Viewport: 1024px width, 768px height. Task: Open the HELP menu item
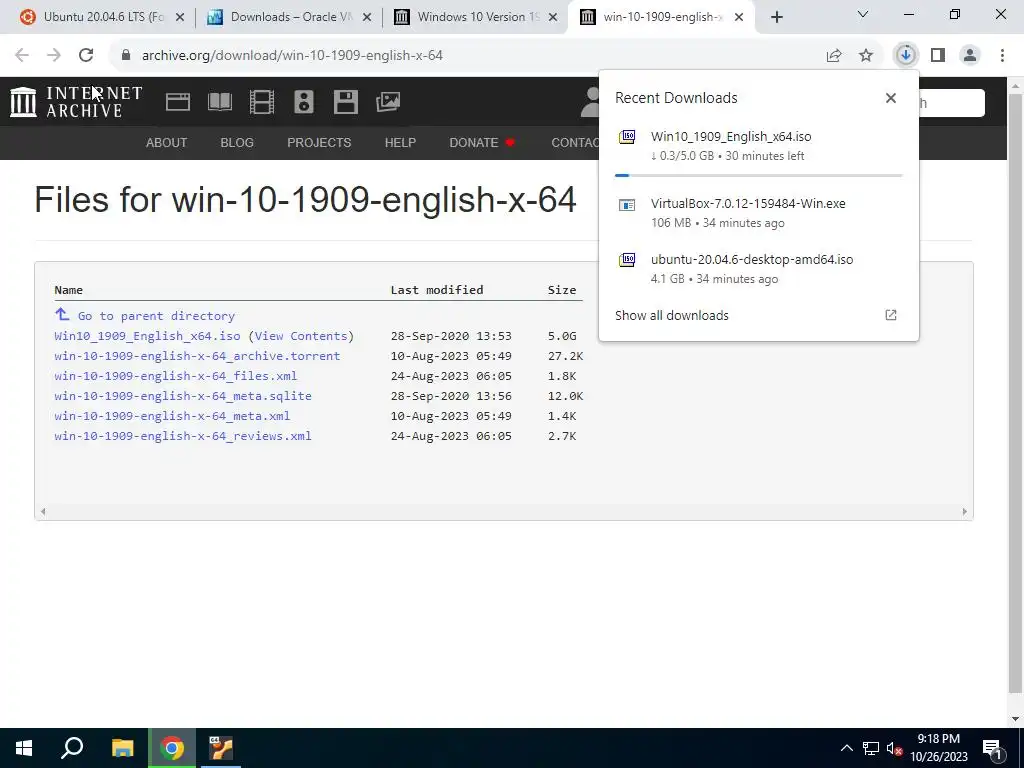click(400, 142)
